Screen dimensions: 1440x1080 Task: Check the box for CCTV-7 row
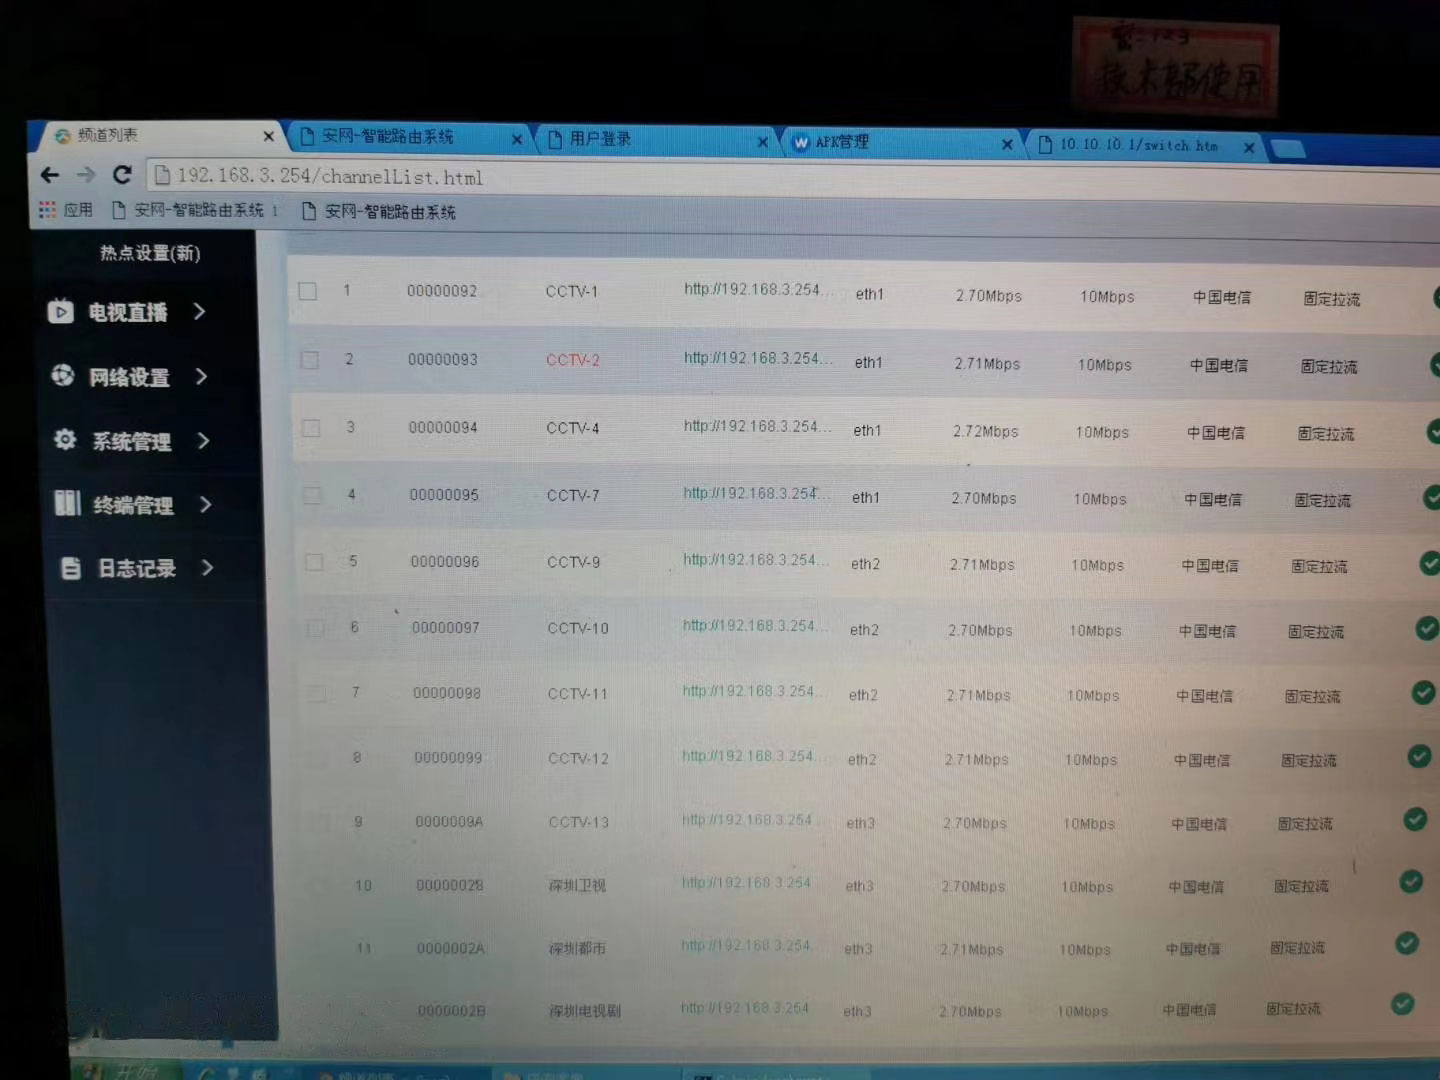[312, 495]
